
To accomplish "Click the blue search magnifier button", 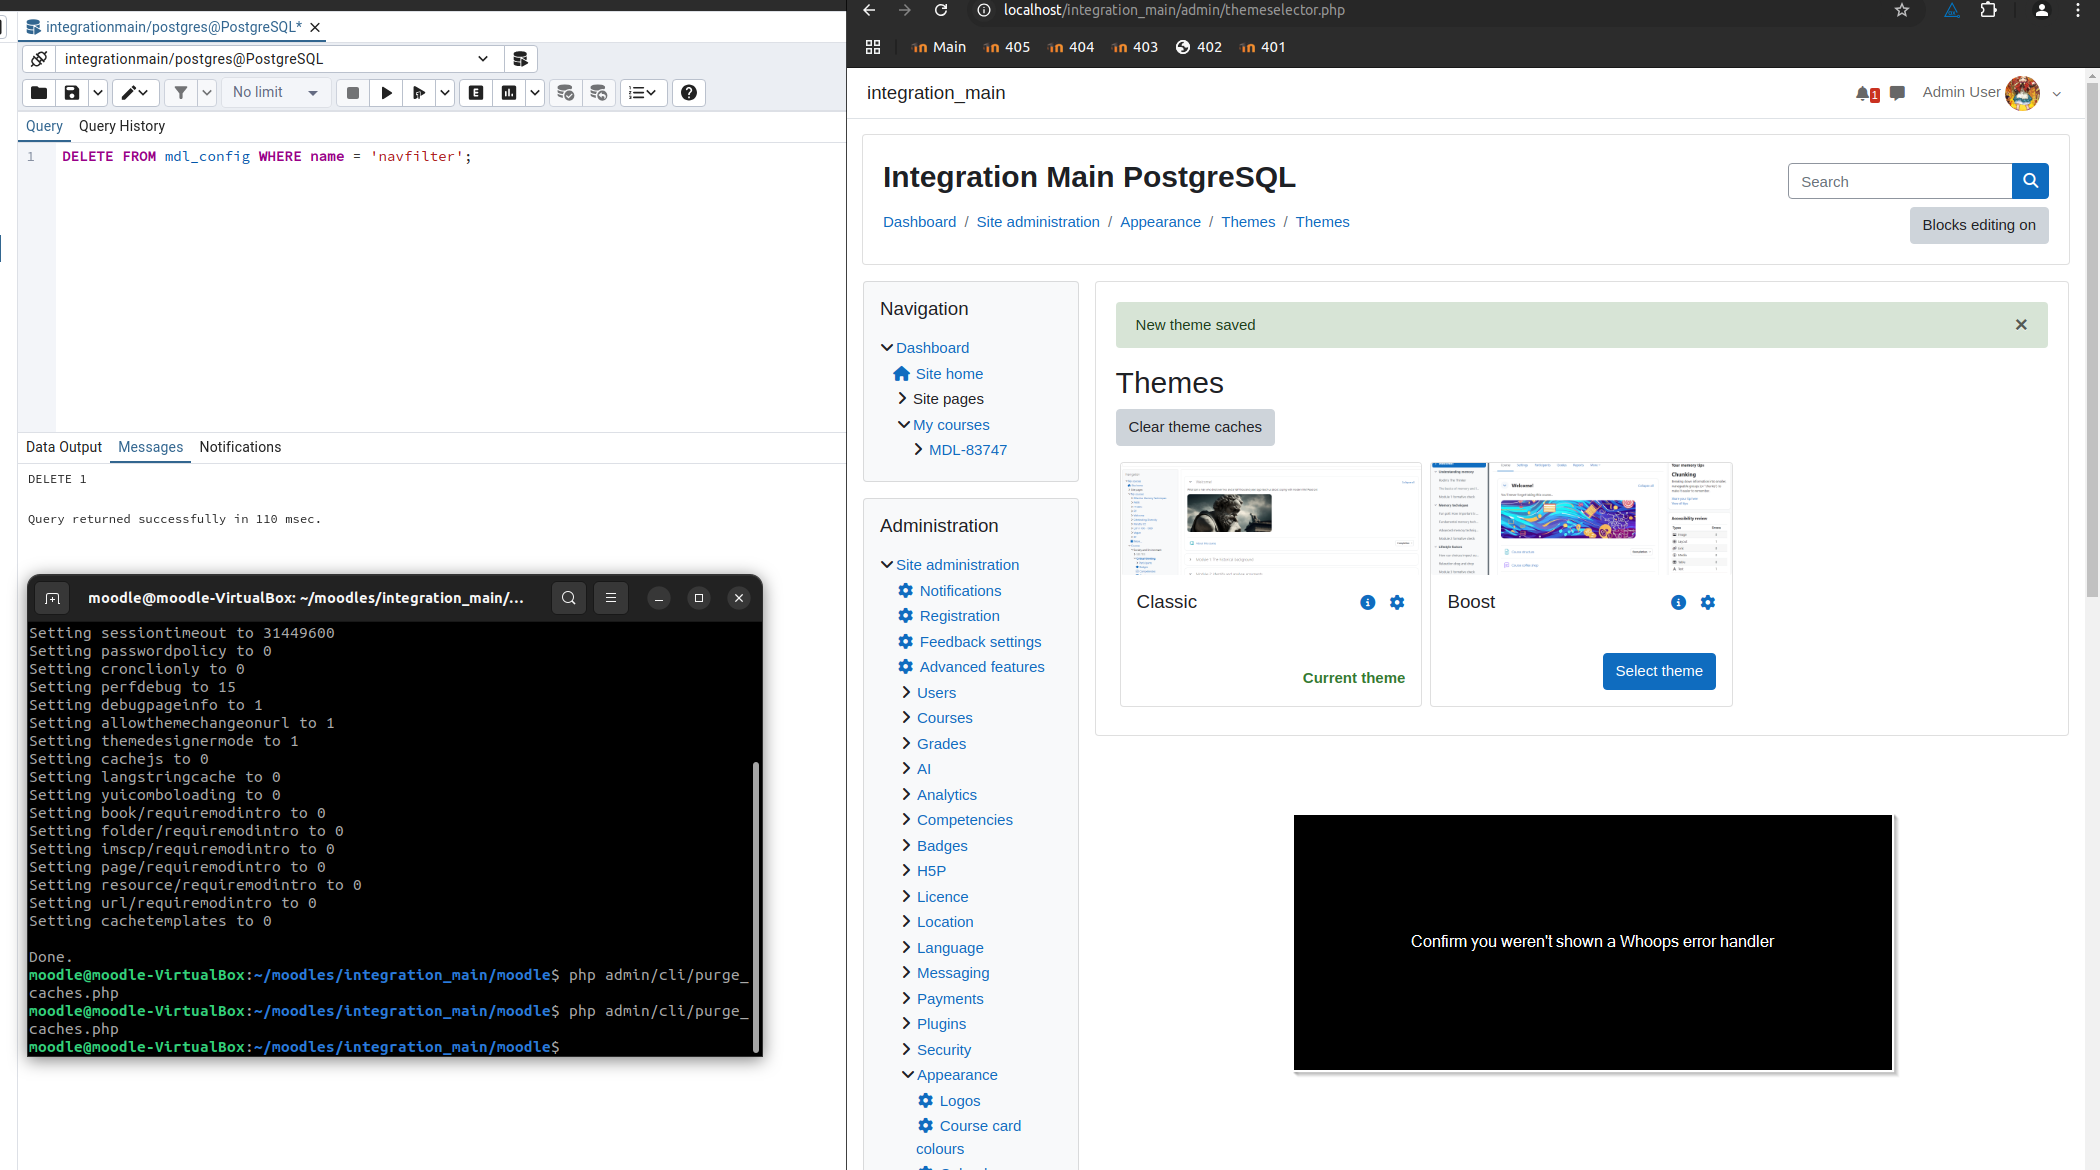I will 2030,181.
